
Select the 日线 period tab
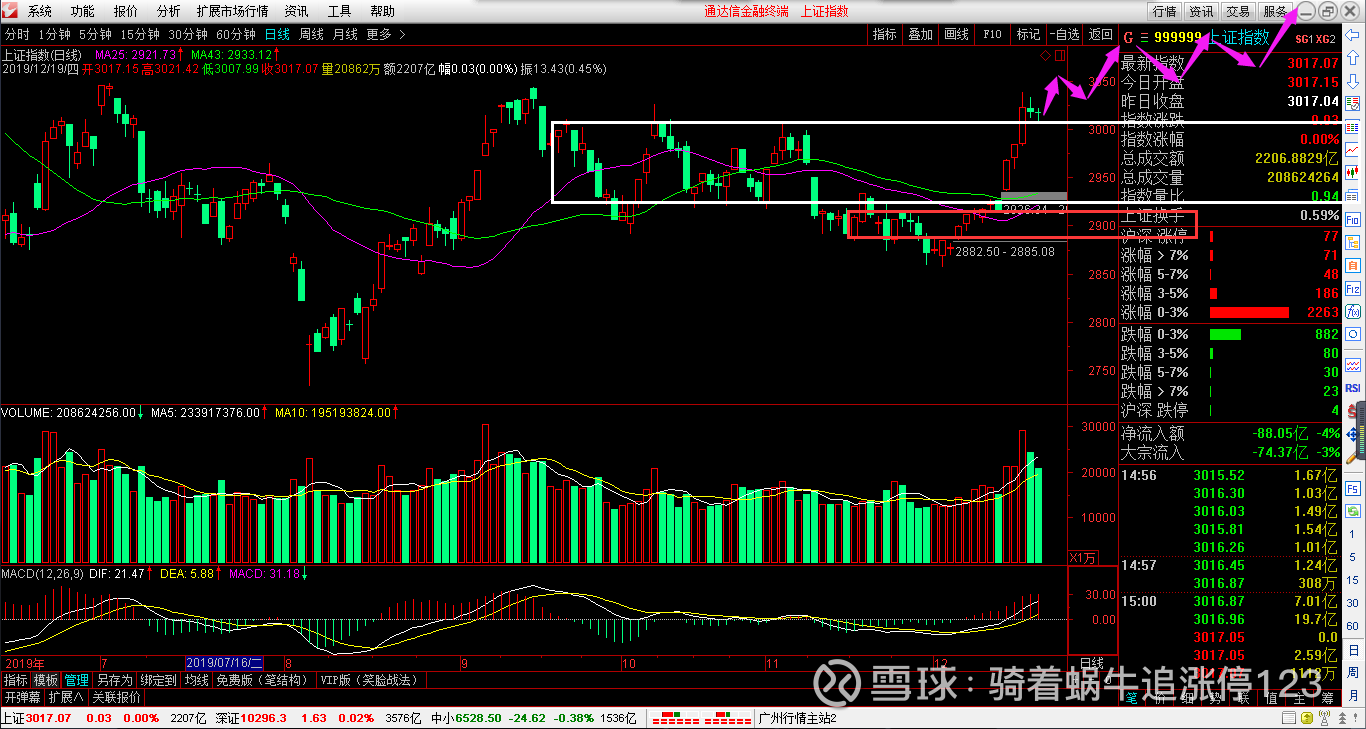click(277, 34)
